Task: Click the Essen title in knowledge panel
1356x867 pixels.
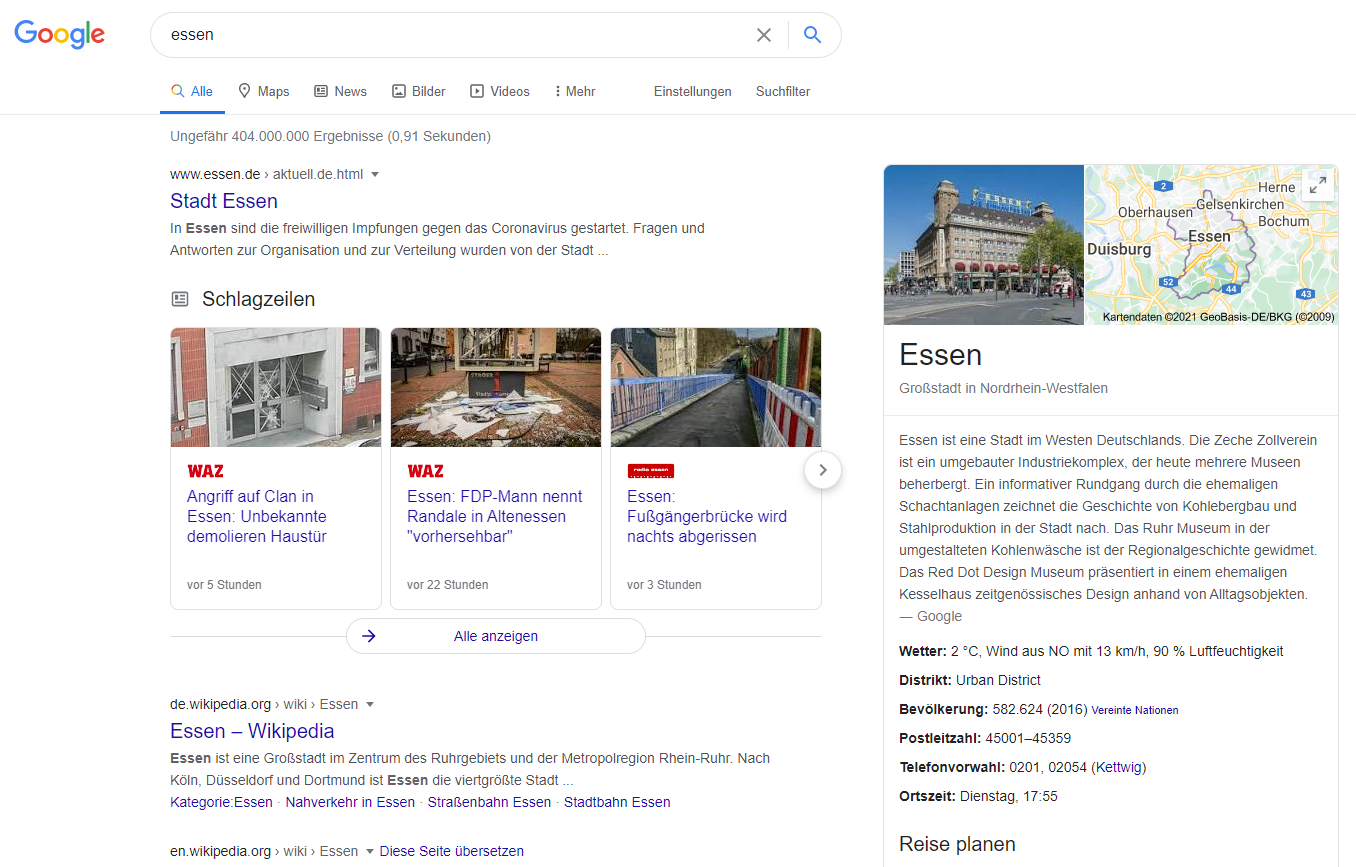Action: pos(940,354)
